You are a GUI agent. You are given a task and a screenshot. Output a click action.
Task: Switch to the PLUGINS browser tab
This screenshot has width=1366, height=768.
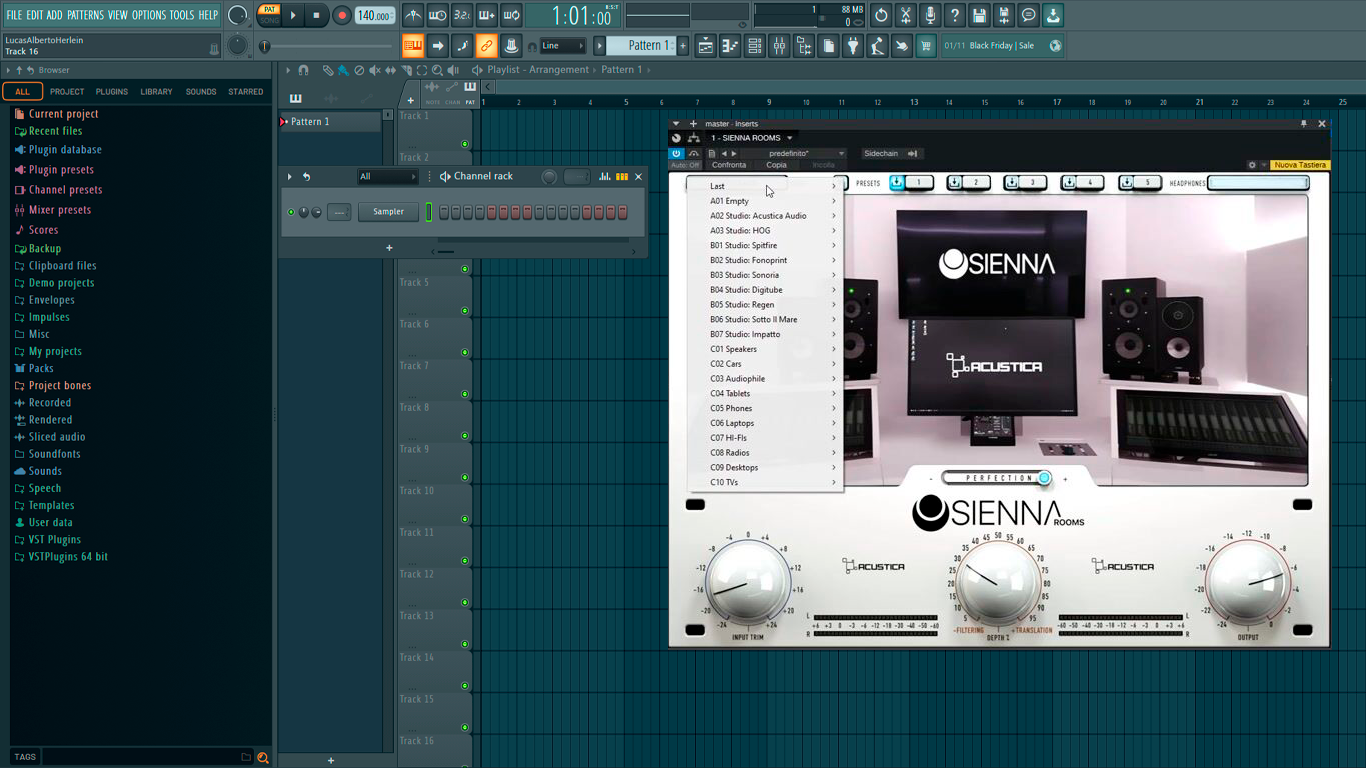[x=112, y=92]
